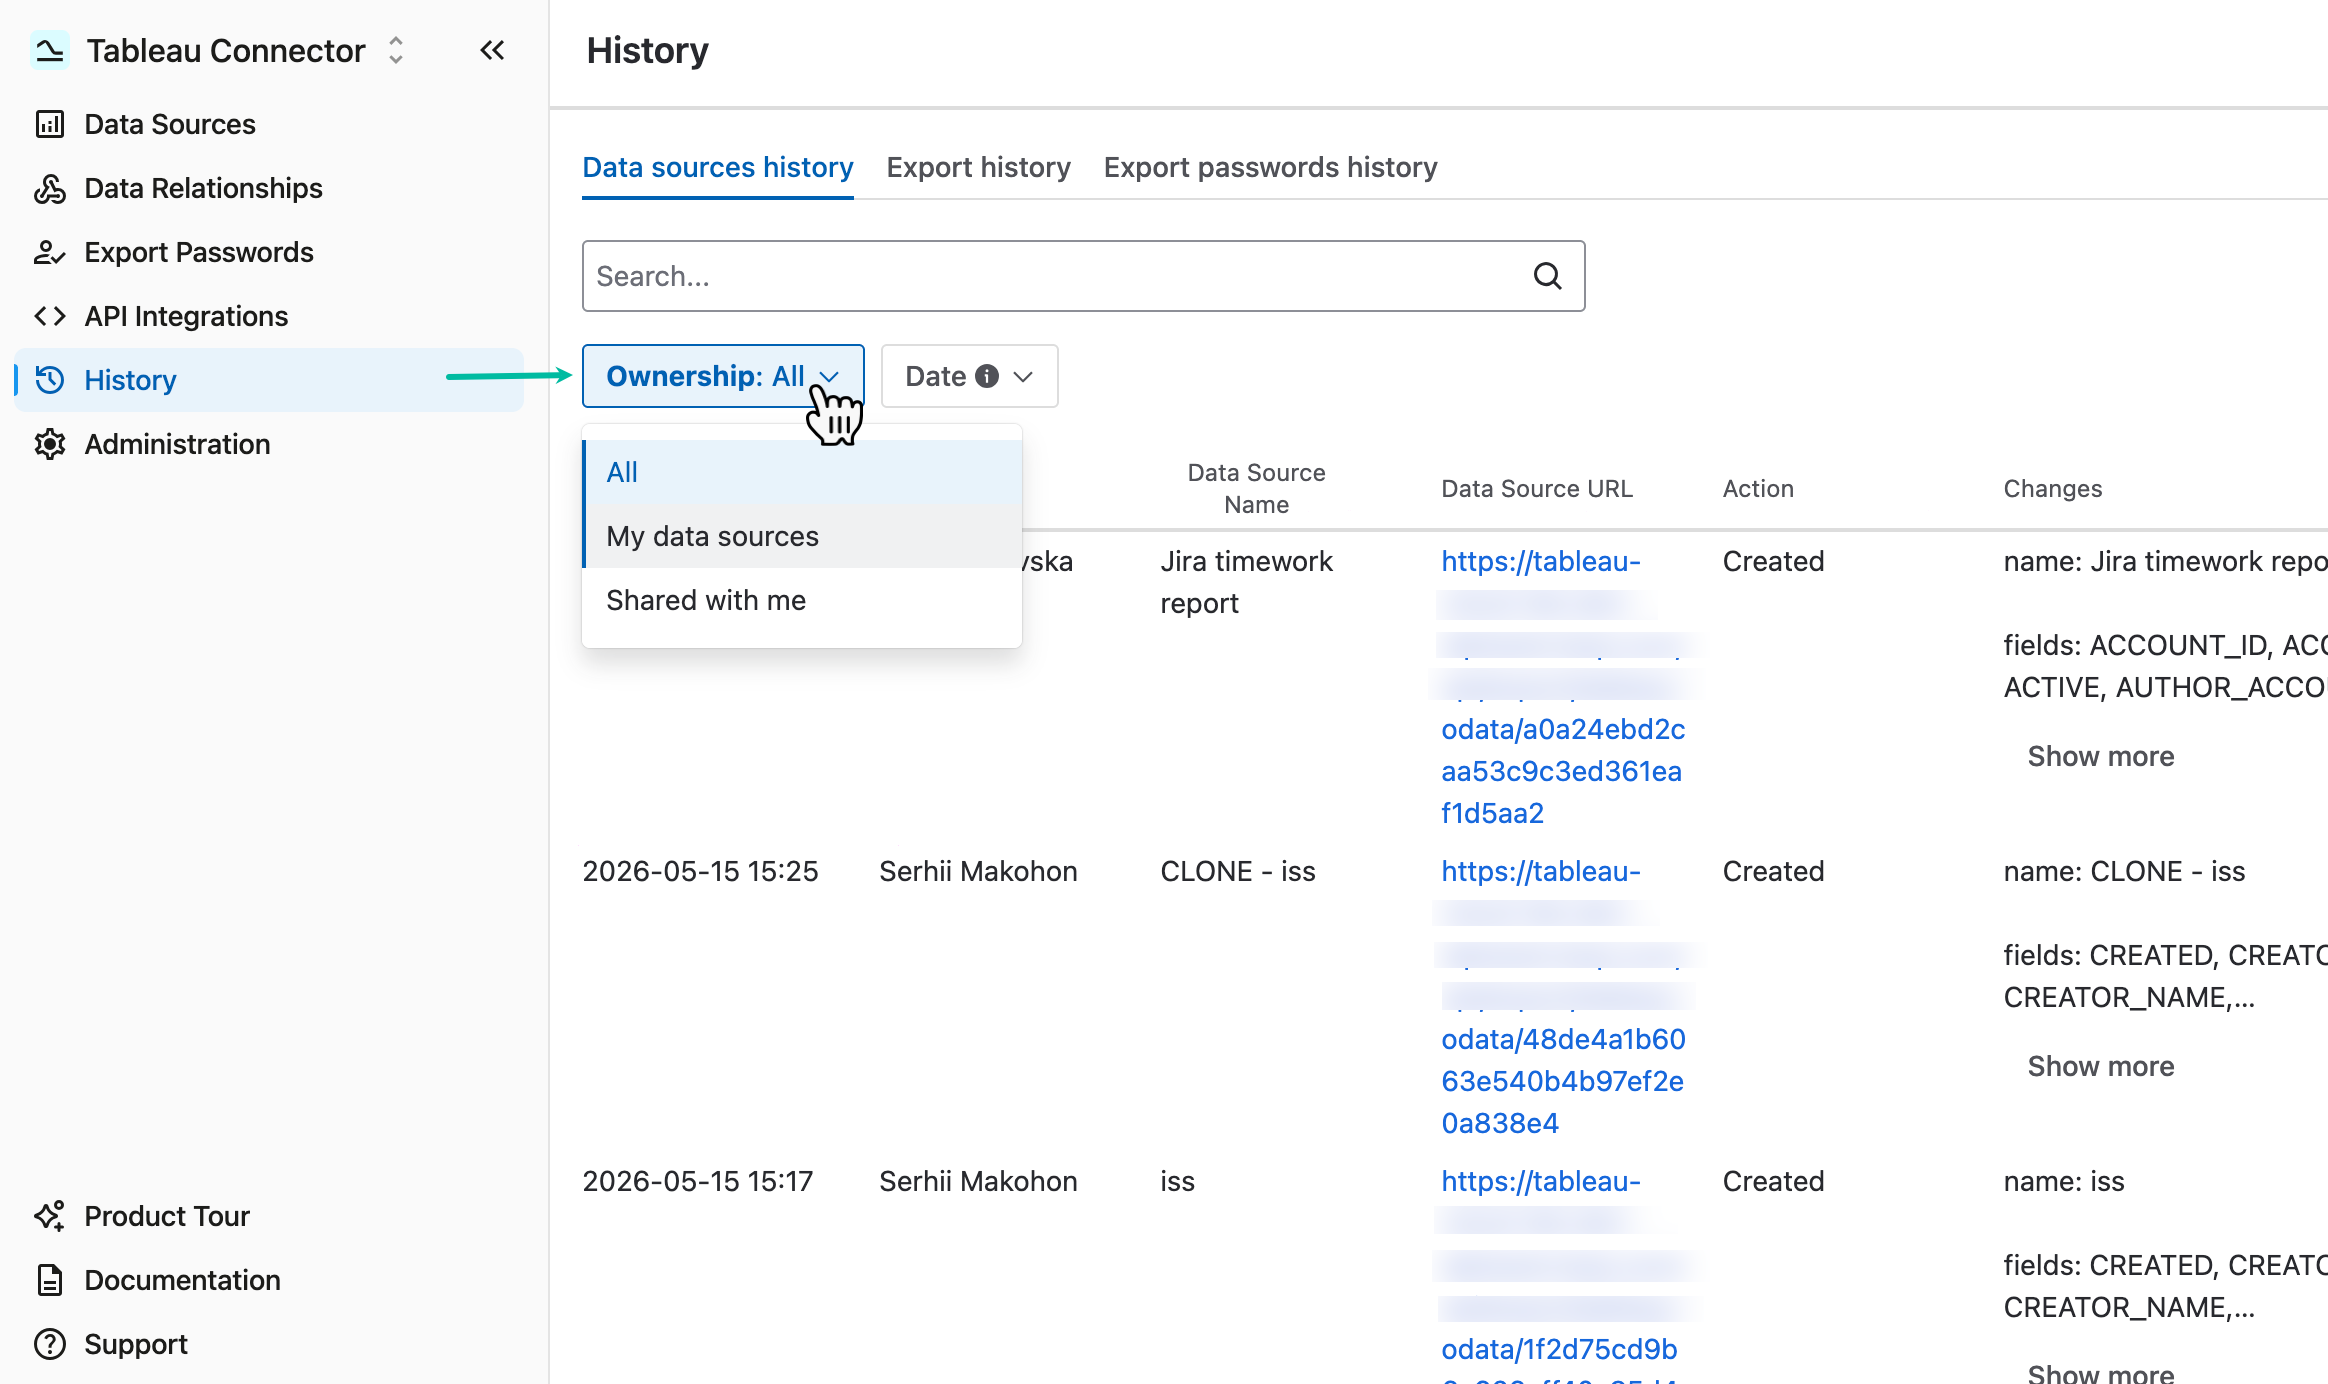Viewport: 2328px width, 1384px height.
Task: Choose the My data sources option
Action: point(802,536)
